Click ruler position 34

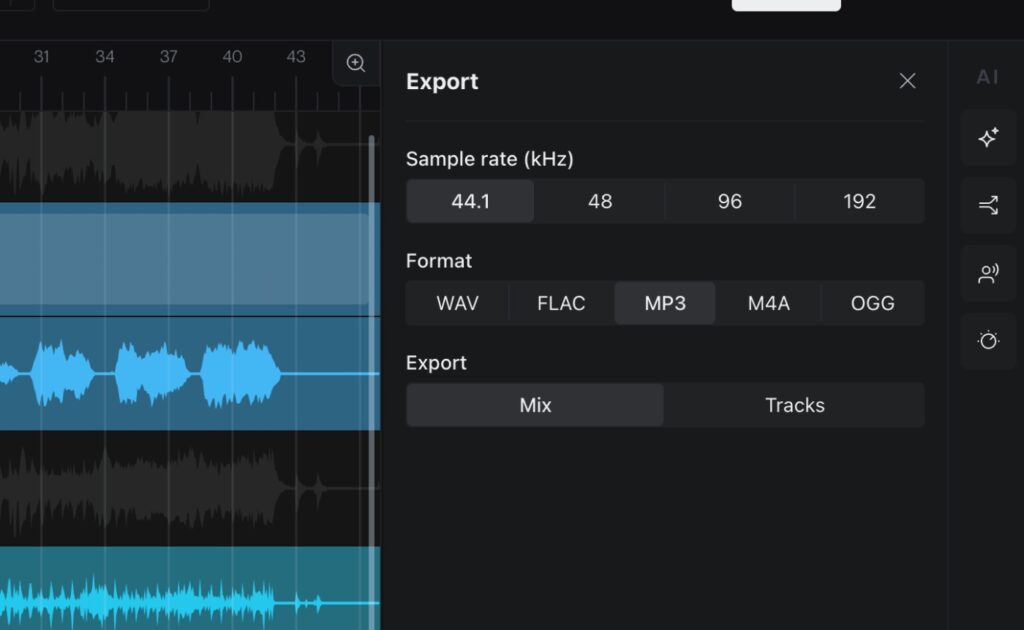coord(105,57)
